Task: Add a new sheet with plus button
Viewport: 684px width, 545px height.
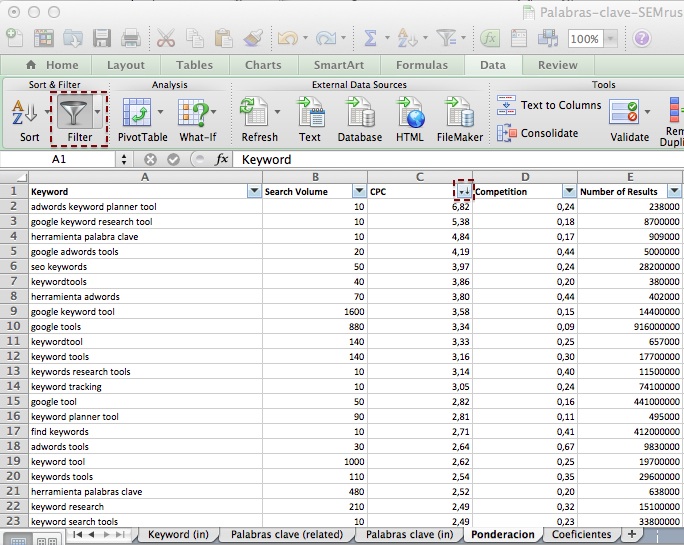Action: point(632,534)
